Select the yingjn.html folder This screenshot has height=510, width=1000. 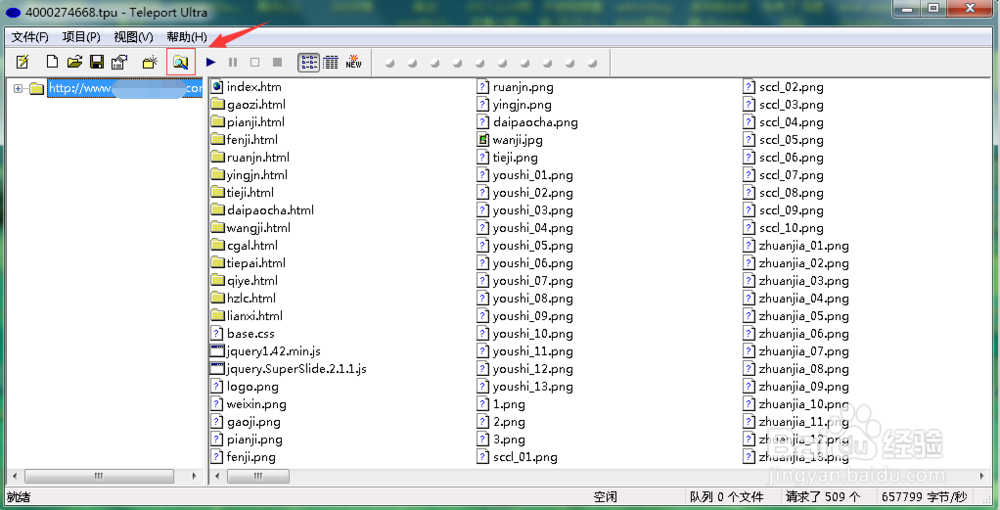pos(249,175)
